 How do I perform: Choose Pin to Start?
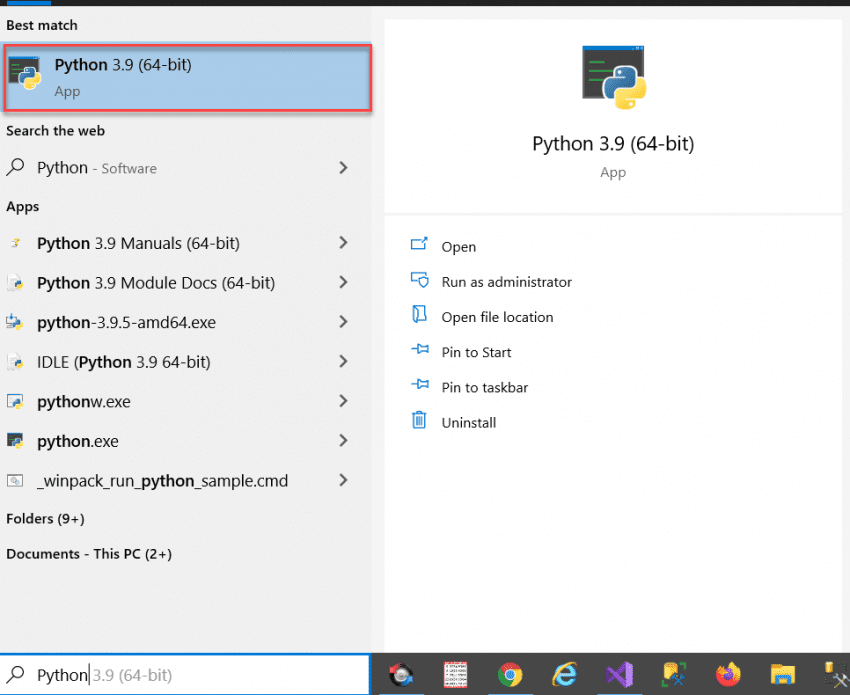476,352
